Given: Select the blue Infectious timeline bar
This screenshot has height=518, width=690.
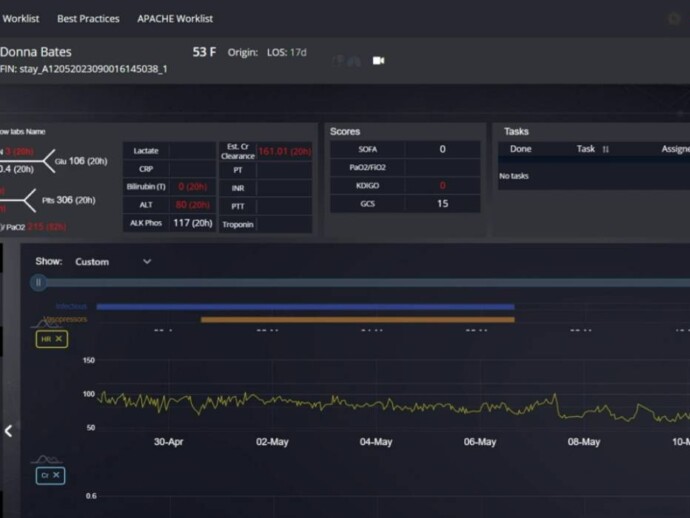Looking at the screenshot, I should (x=305, y=307).
